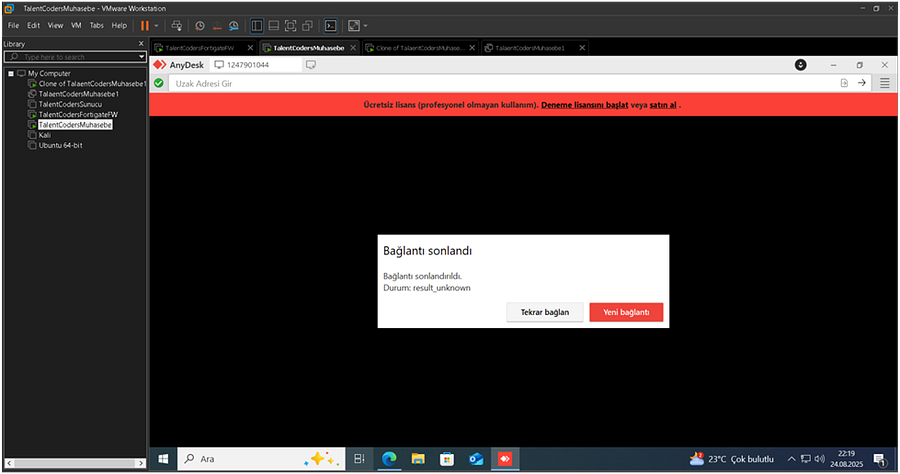Close the Library panel with its X
900x474 pixels.
pos(141,44)
